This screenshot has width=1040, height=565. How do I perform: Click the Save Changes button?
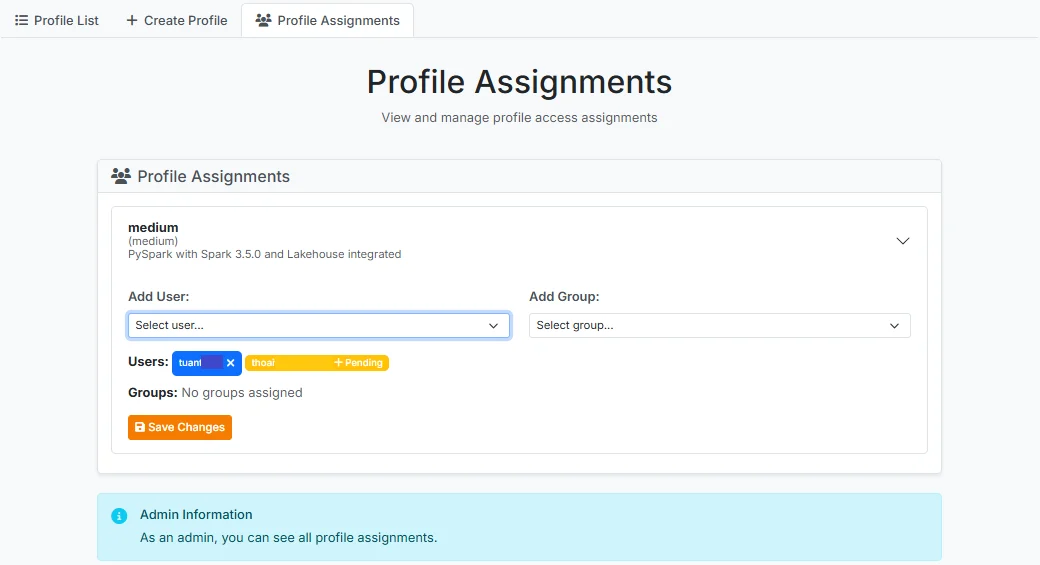pos(180,427)
